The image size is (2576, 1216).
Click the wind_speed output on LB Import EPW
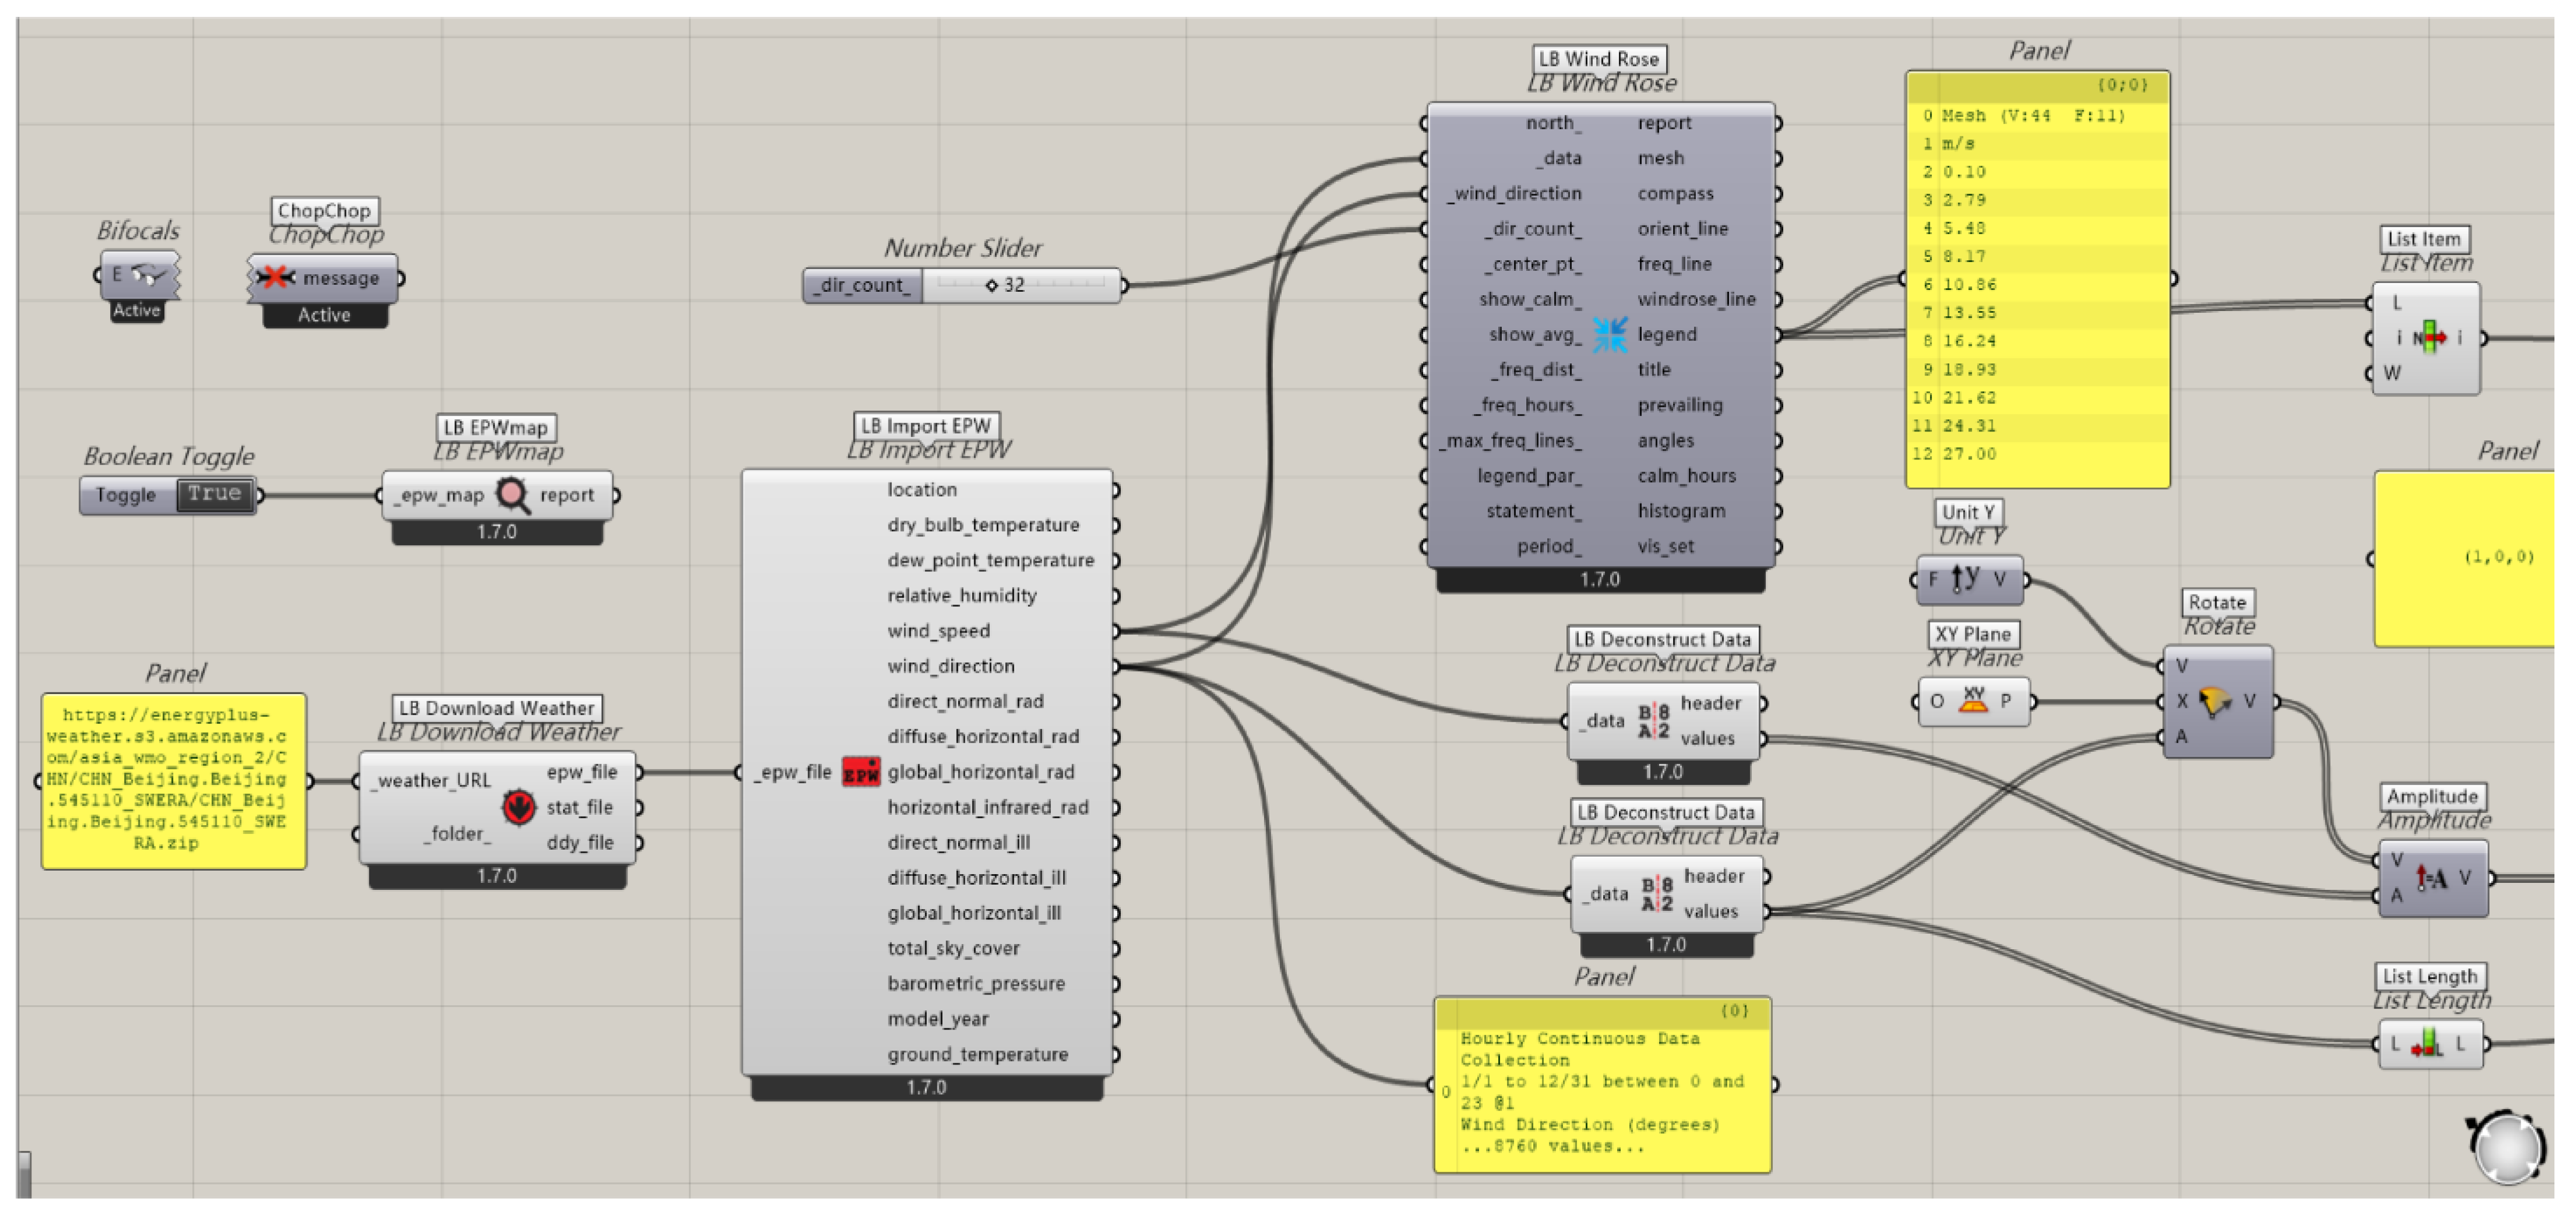click(x=939, y=631)
